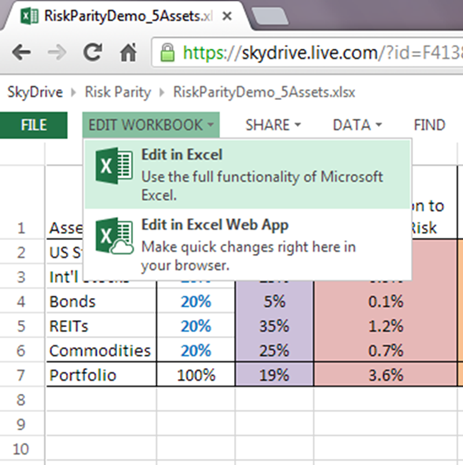Select row header 4
The width and height of the screenshot is (463, 465).
click(x=21, y=302)
